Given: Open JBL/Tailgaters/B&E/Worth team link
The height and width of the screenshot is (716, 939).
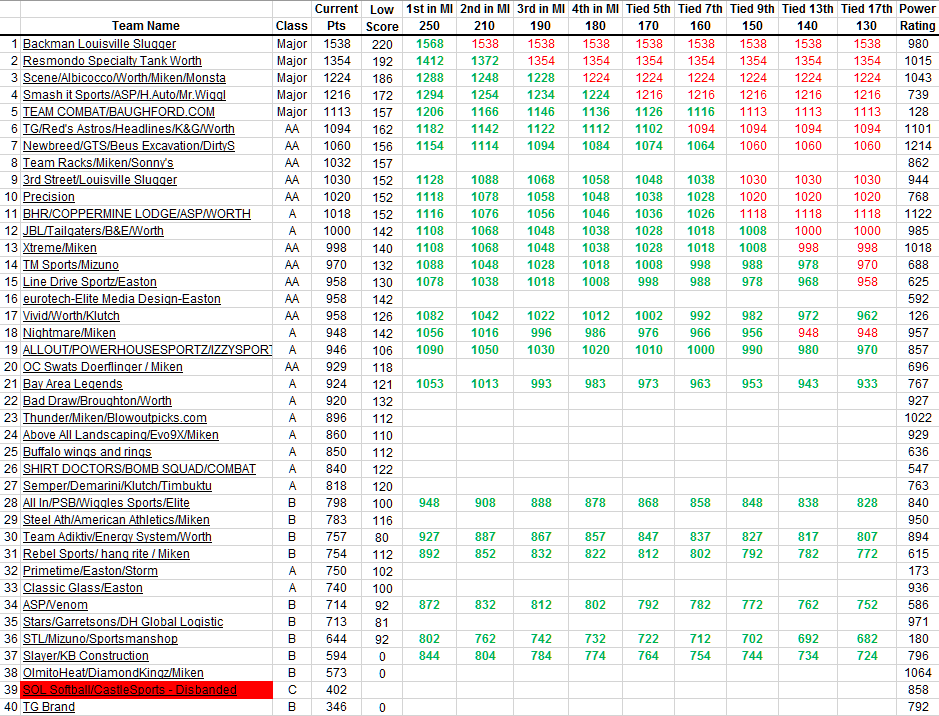Looking at the screenshot, I should click(93, 230).
